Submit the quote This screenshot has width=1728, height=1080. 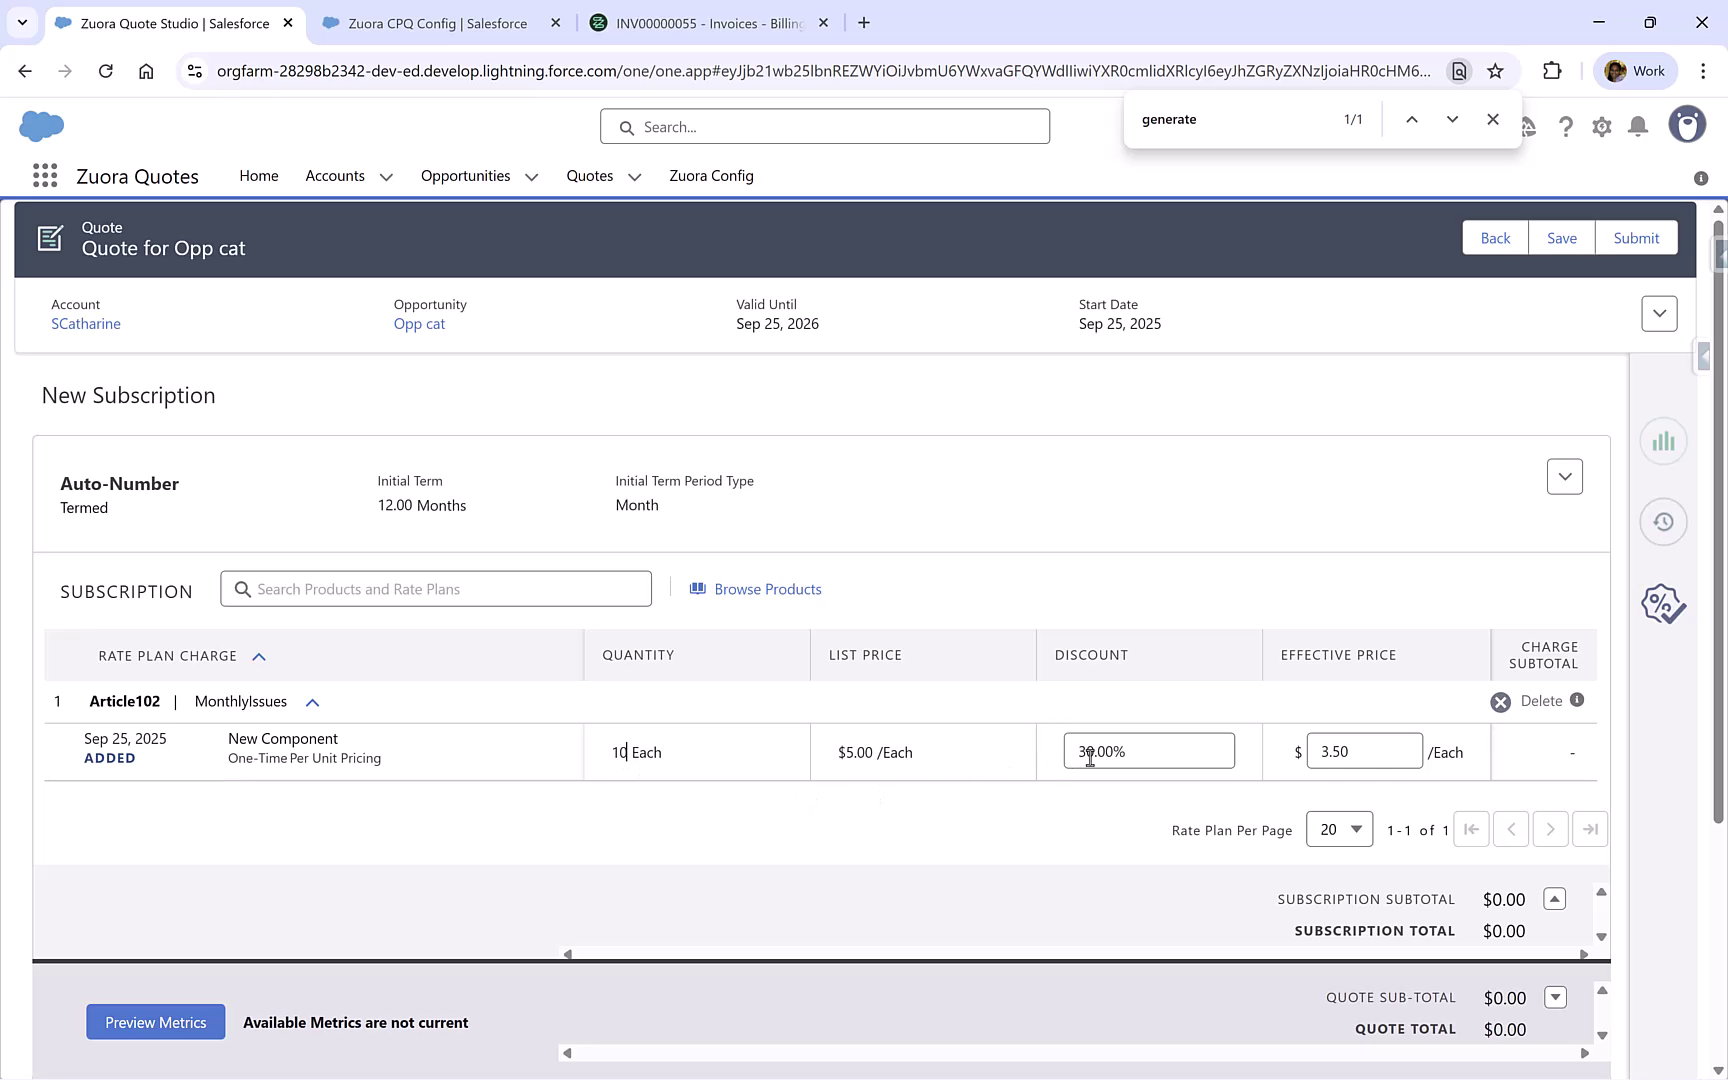click(x=1636, y=237)
